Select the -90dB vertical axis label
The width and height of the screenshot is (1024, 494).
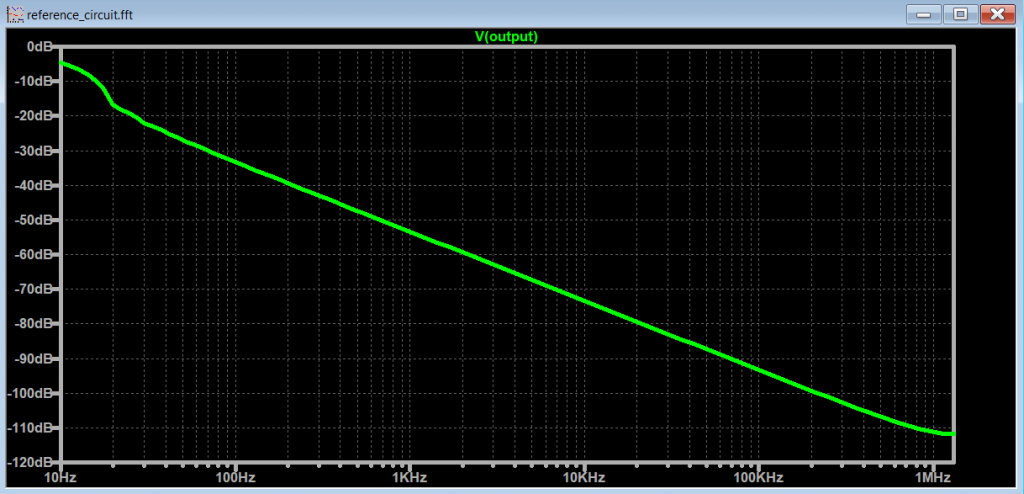click(x=34, y=358)
